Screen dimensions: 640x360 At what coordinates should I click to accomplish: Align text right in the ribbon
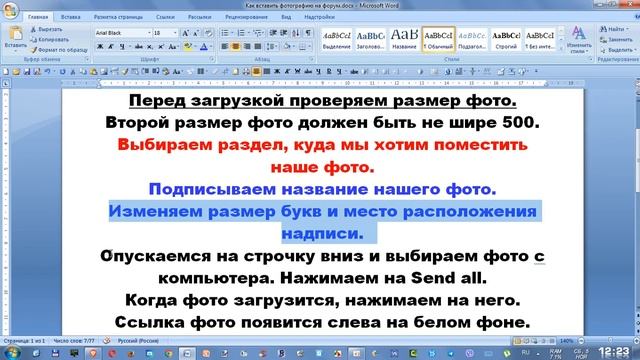[x=247, y=47]
